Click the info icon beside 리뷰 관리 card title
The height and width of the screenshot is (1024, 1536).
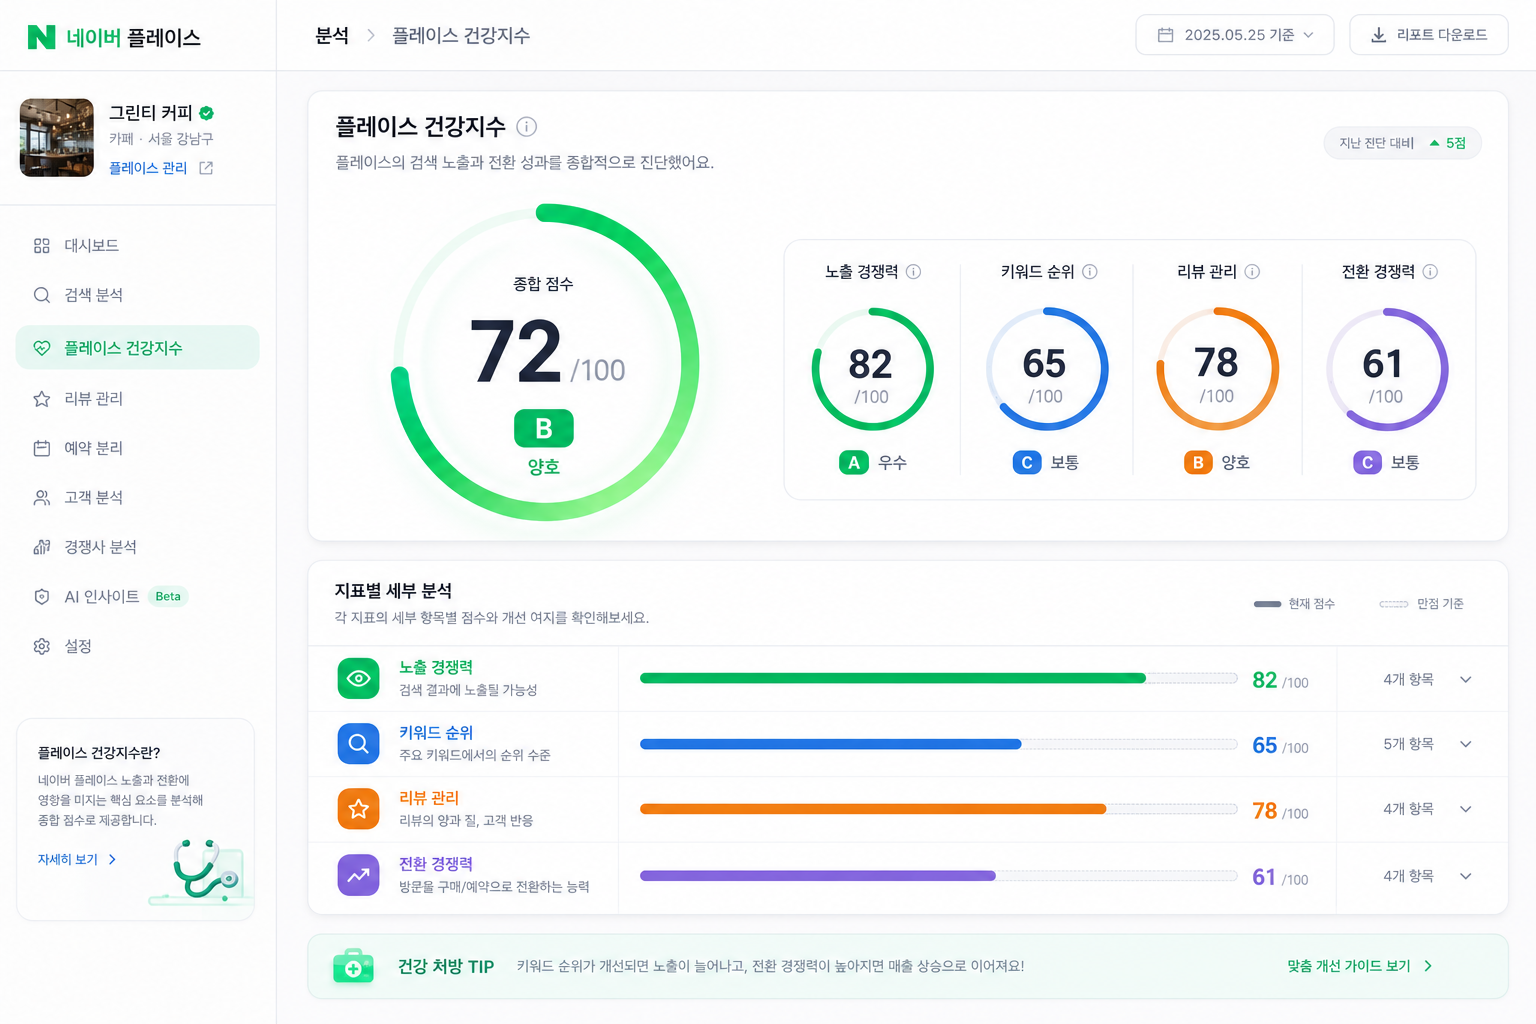coord(1252,272)
